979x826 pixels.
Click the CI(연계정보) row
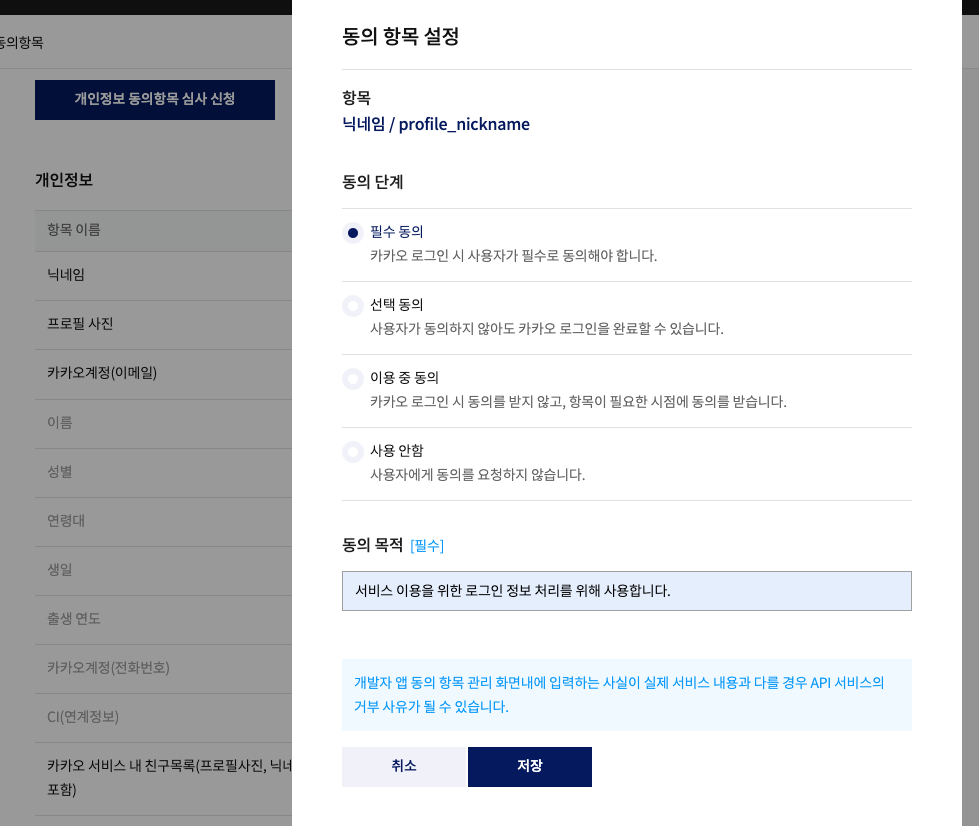[163, 717]
